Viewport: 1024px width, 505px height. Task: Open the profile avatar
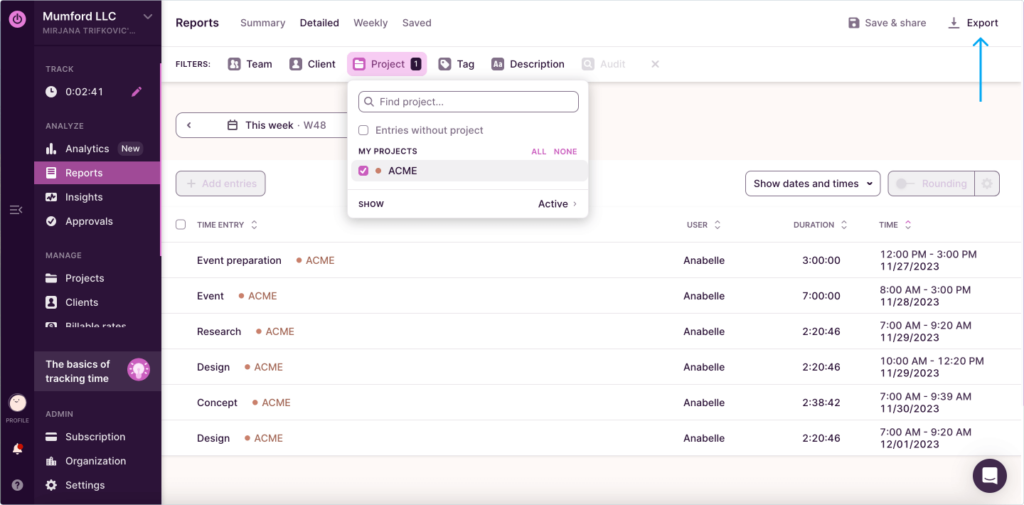click(x=17, y=403)
